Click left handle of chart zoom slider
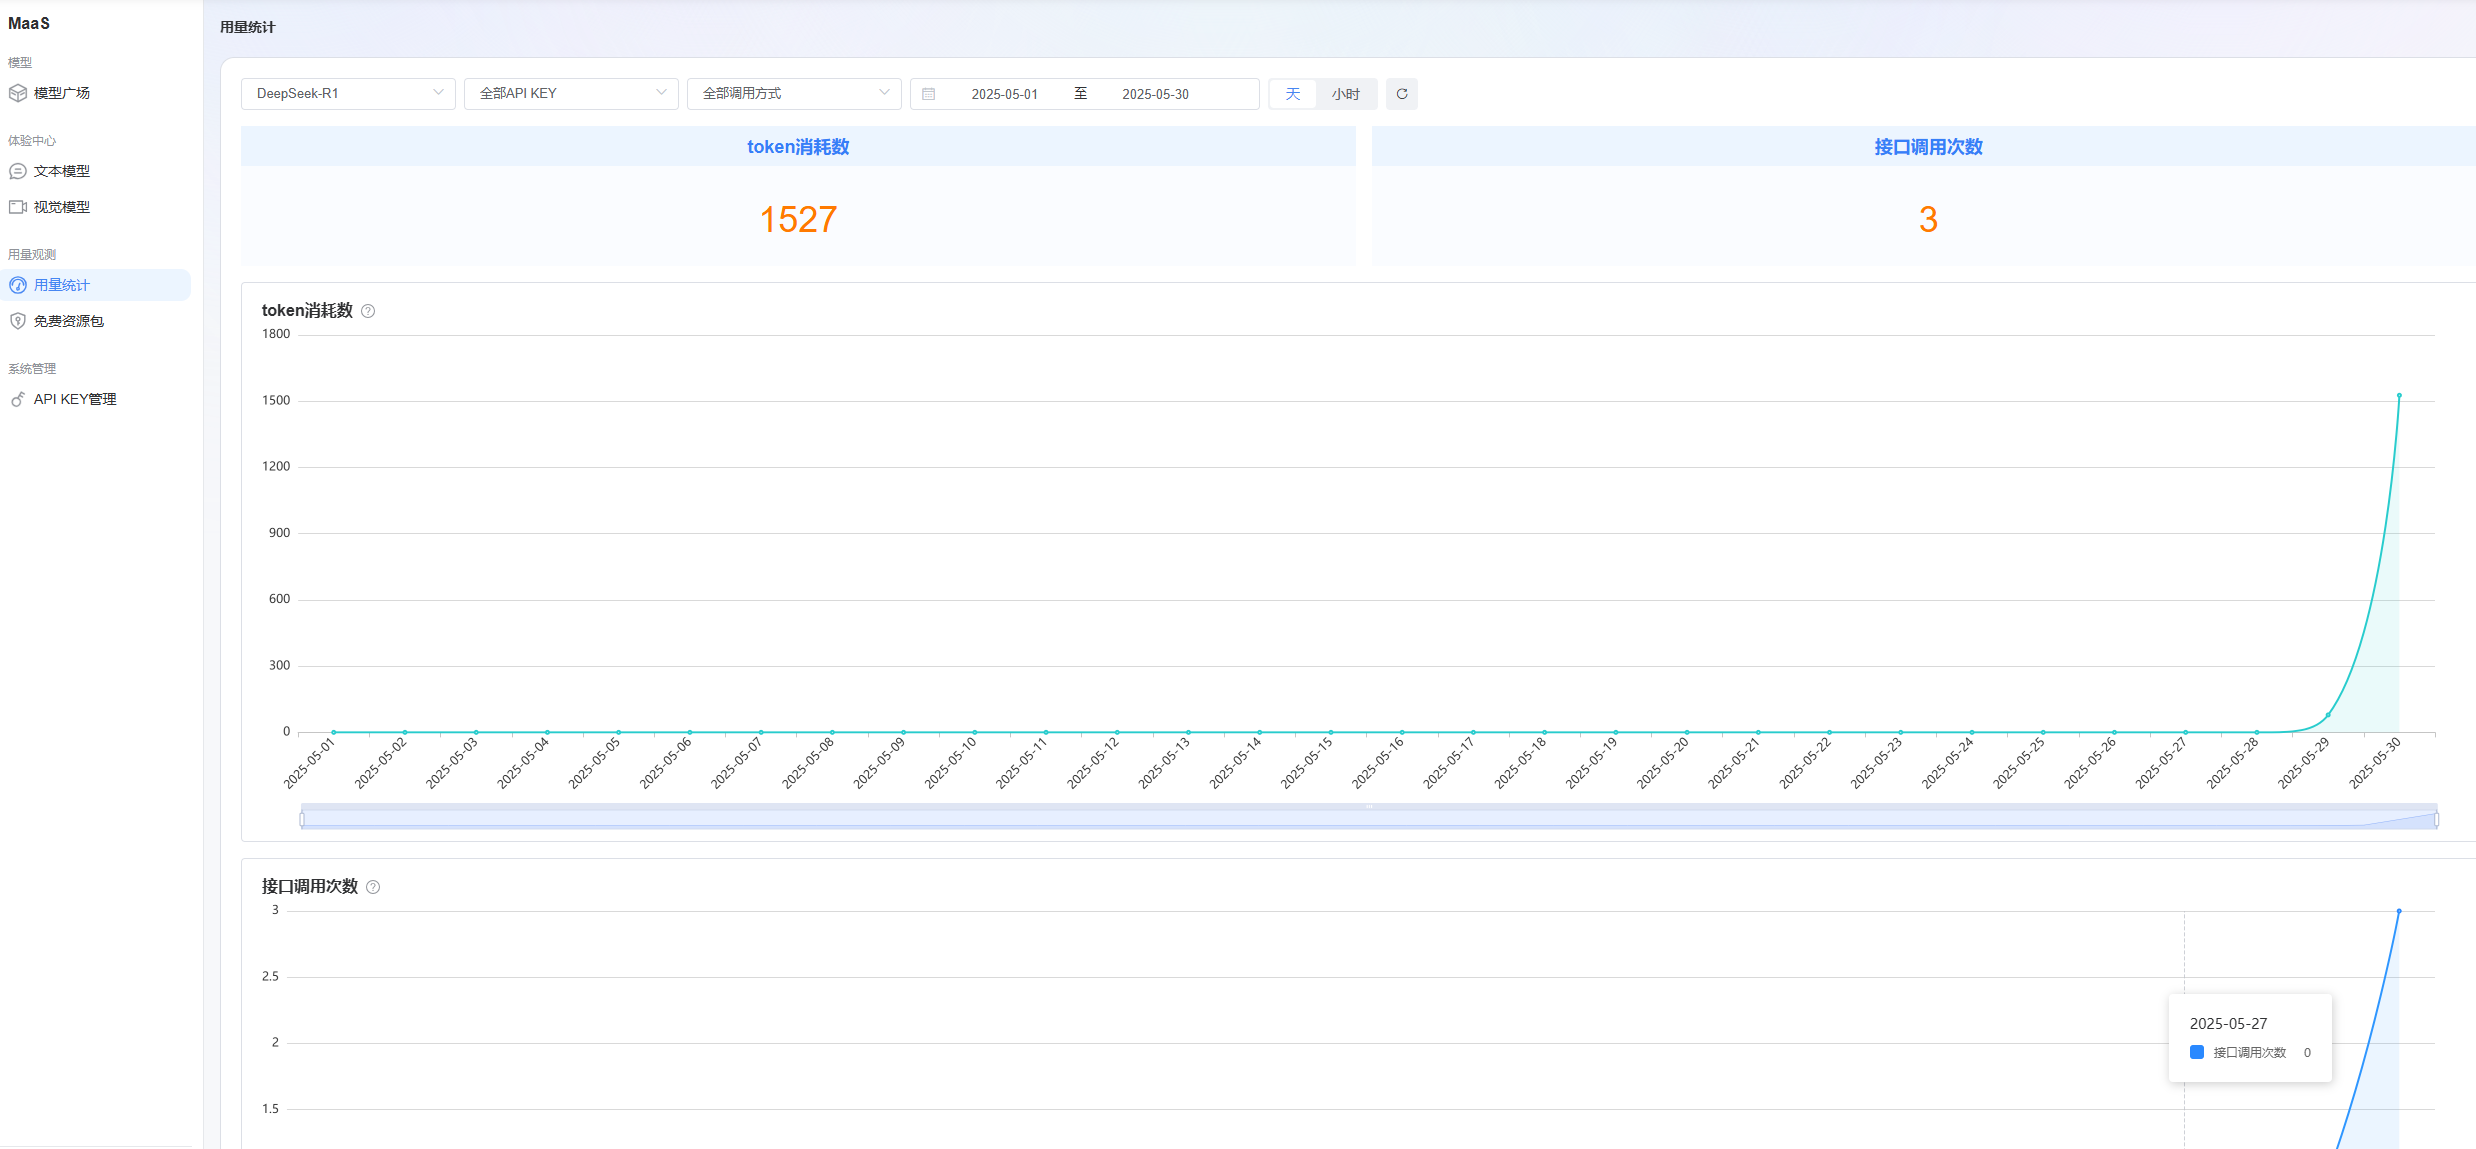Screen dimensions: 2476x1149 (x=302, y=819)
